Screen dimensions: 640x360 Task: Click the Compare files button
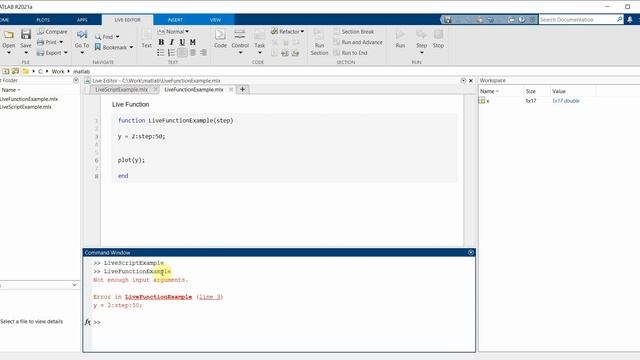coord(52,31)
